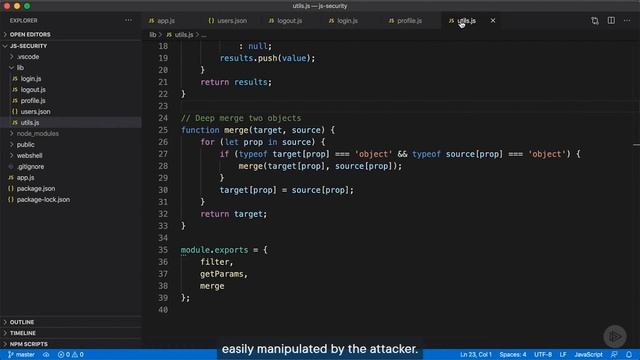Screen dimensions: 640x360
Task: Open Explorer views and more actions menu
Action: [x=128, y=20]
